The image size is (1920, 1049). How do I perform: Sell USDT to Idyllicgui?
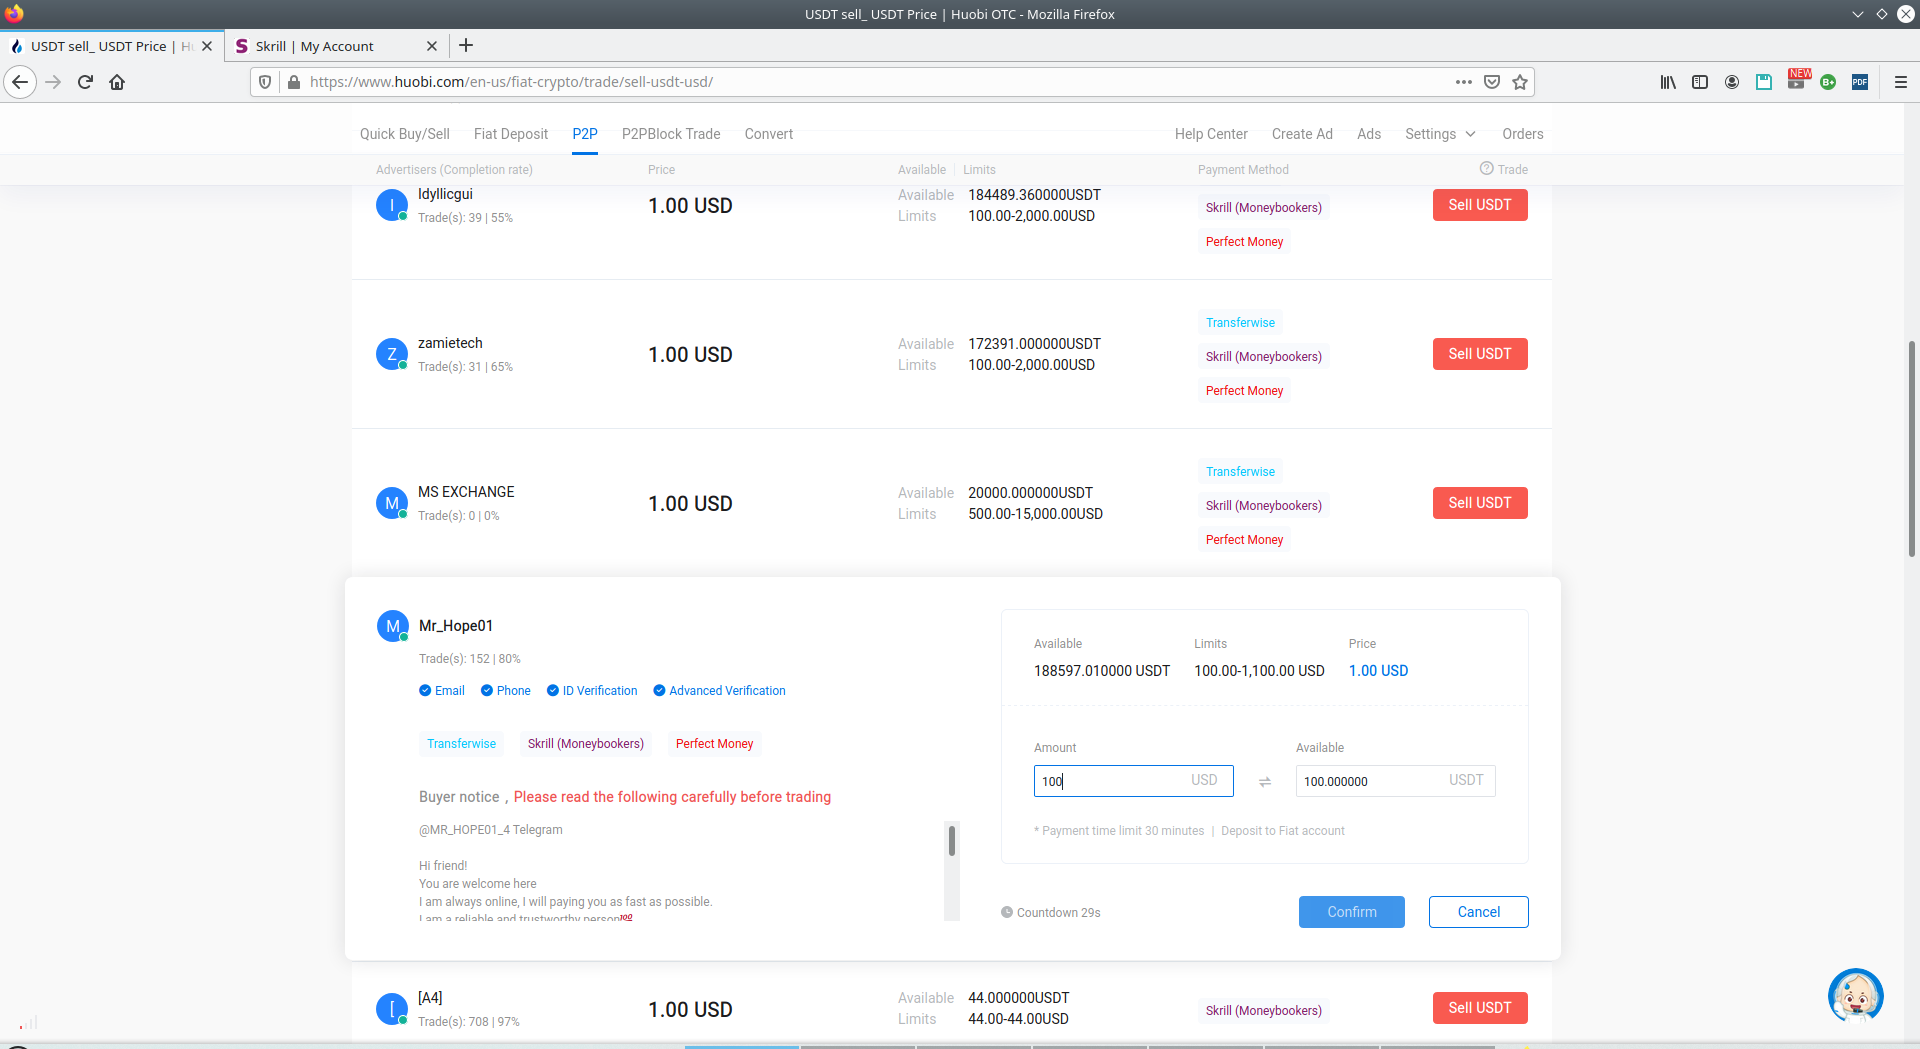pyautogui.click(x=1480, y=205)
